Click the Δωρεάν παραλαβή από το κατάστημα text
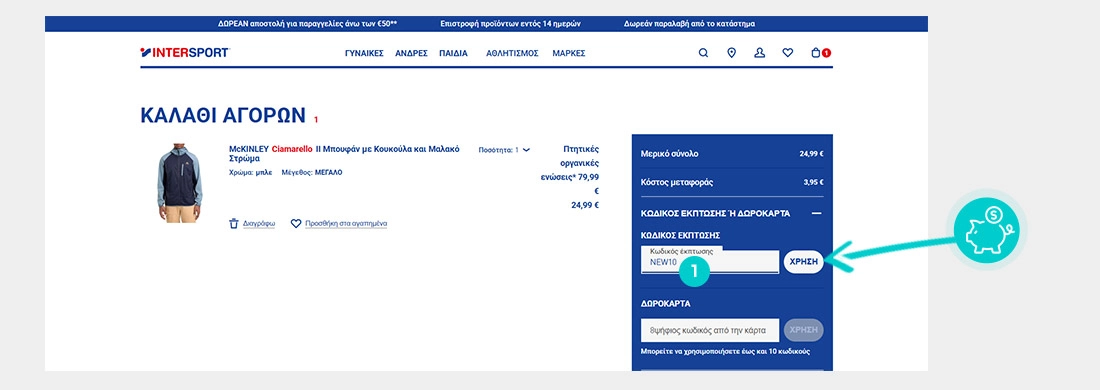The width and height of the screenshot is (1100, 390). click(690, 24)
